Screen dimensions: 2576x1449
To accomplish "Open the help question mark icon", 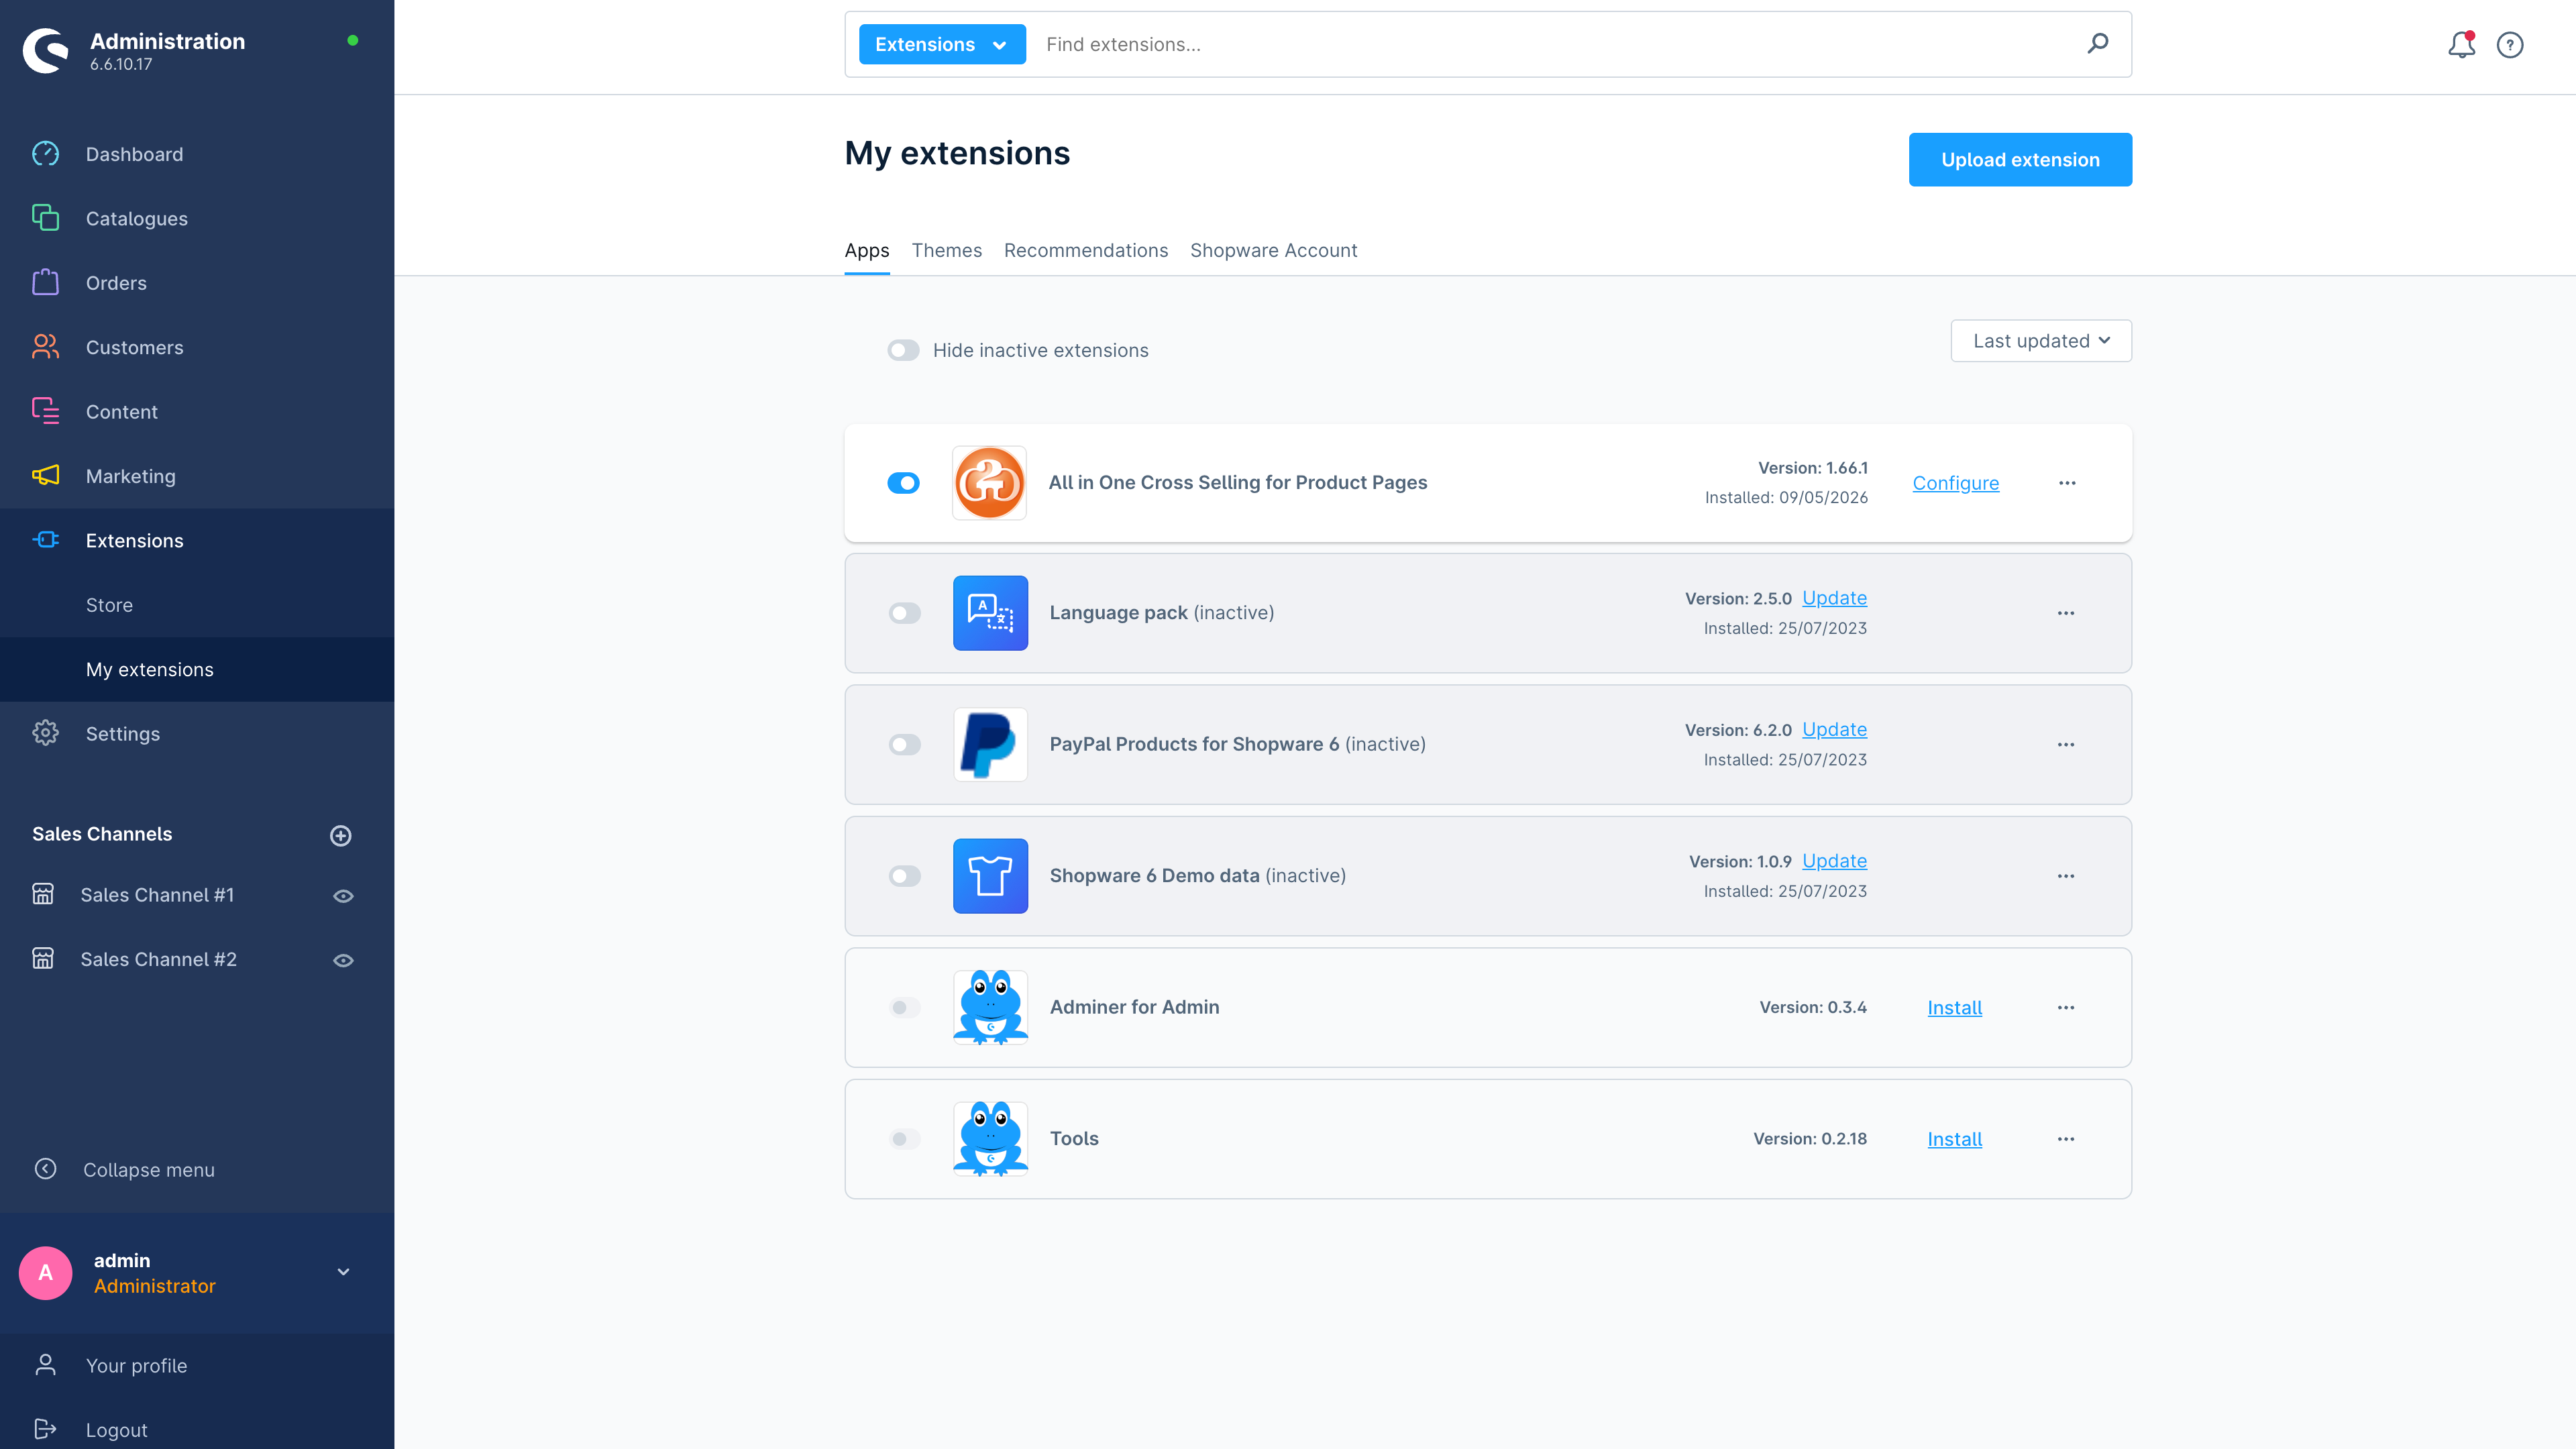I will point(2510,45).
